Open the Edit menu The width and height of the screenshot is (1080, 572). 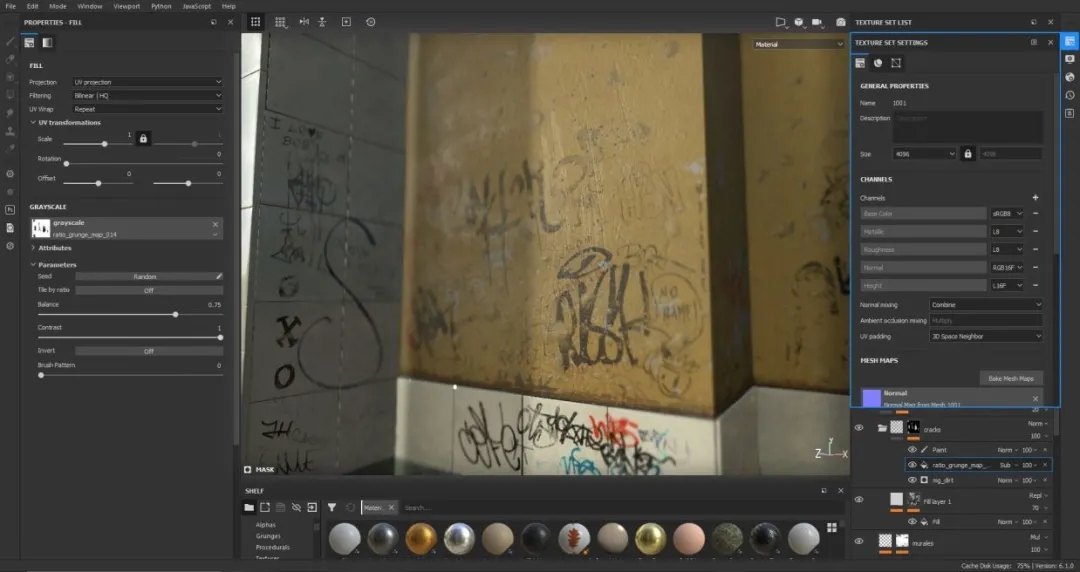(x=32, y=6)
